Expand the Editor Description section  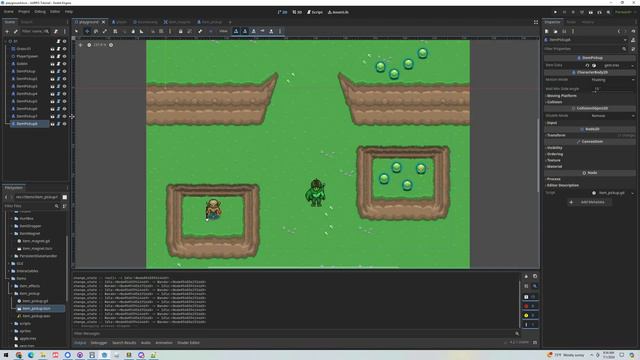click(589, 185)
